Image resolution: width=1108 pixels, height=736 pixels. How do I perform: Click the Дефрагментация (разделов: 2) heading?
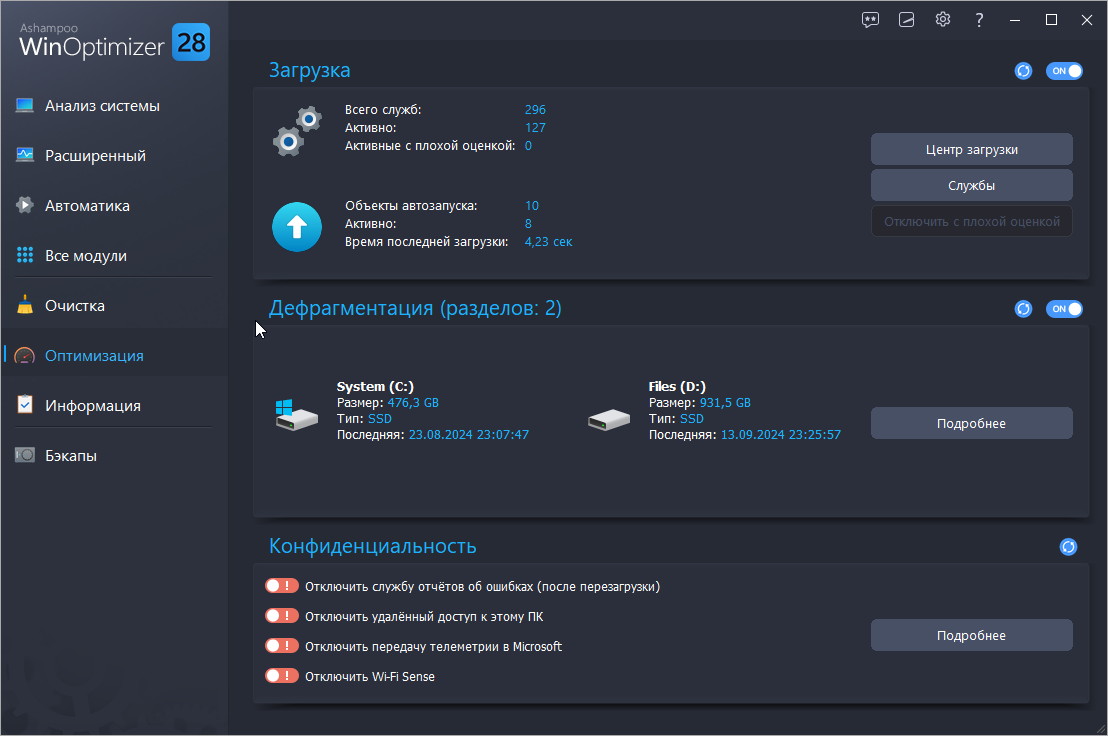pos(415,309)
